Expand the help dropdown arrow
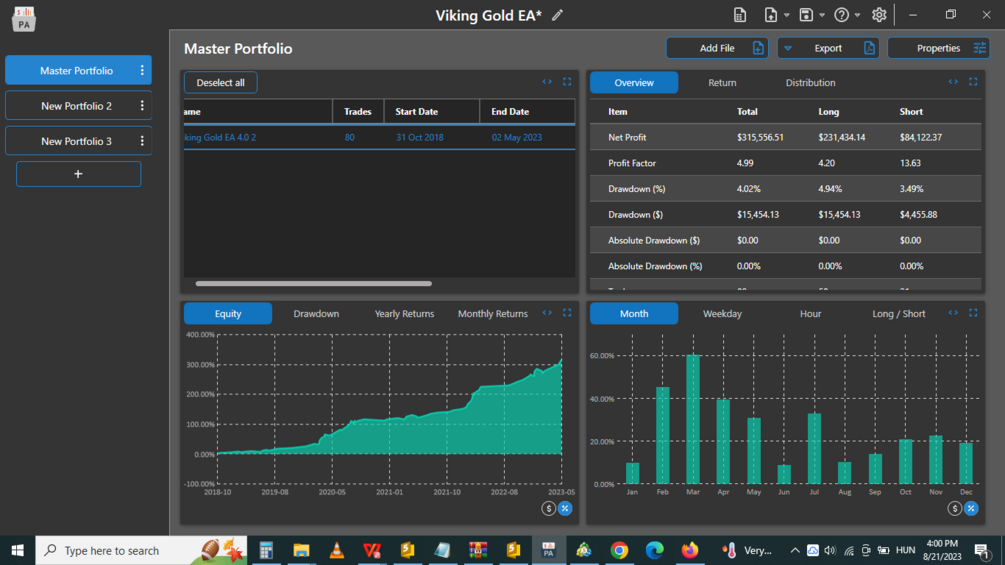The height and width of the screenshot is (565, 1005). tap(858, 15)
